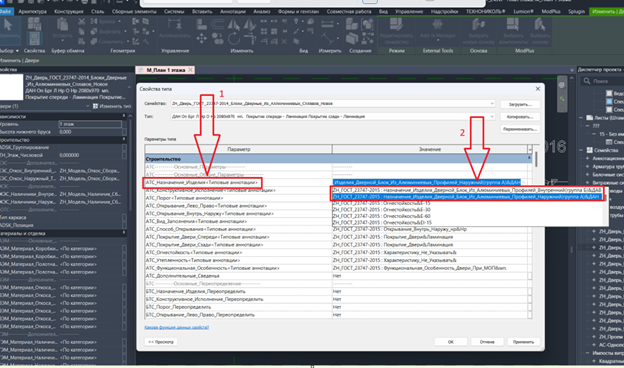Click the Загрузить... button
The image size is (624, 368).
click(520, 104)
